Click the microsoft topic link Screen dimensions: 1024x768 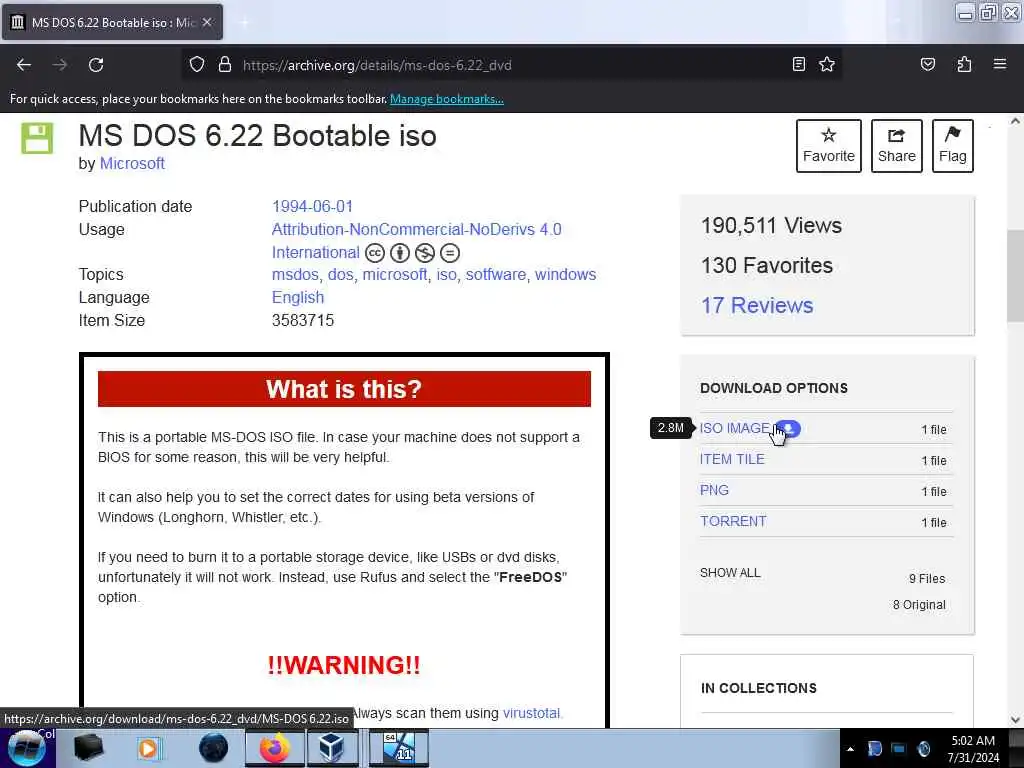(x=394, y=274)
